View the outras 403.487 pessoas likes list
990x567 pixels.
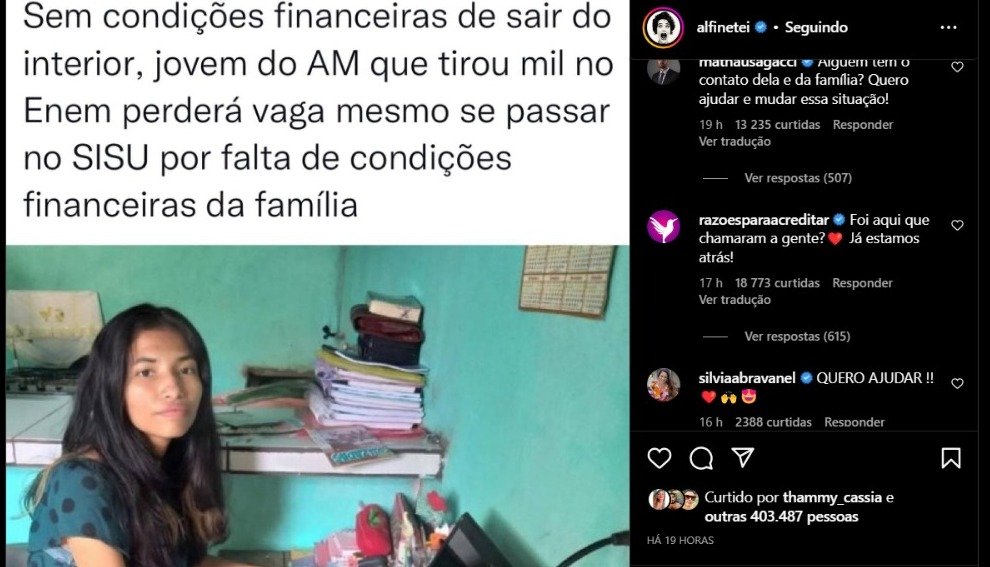(x=781, y=516)
